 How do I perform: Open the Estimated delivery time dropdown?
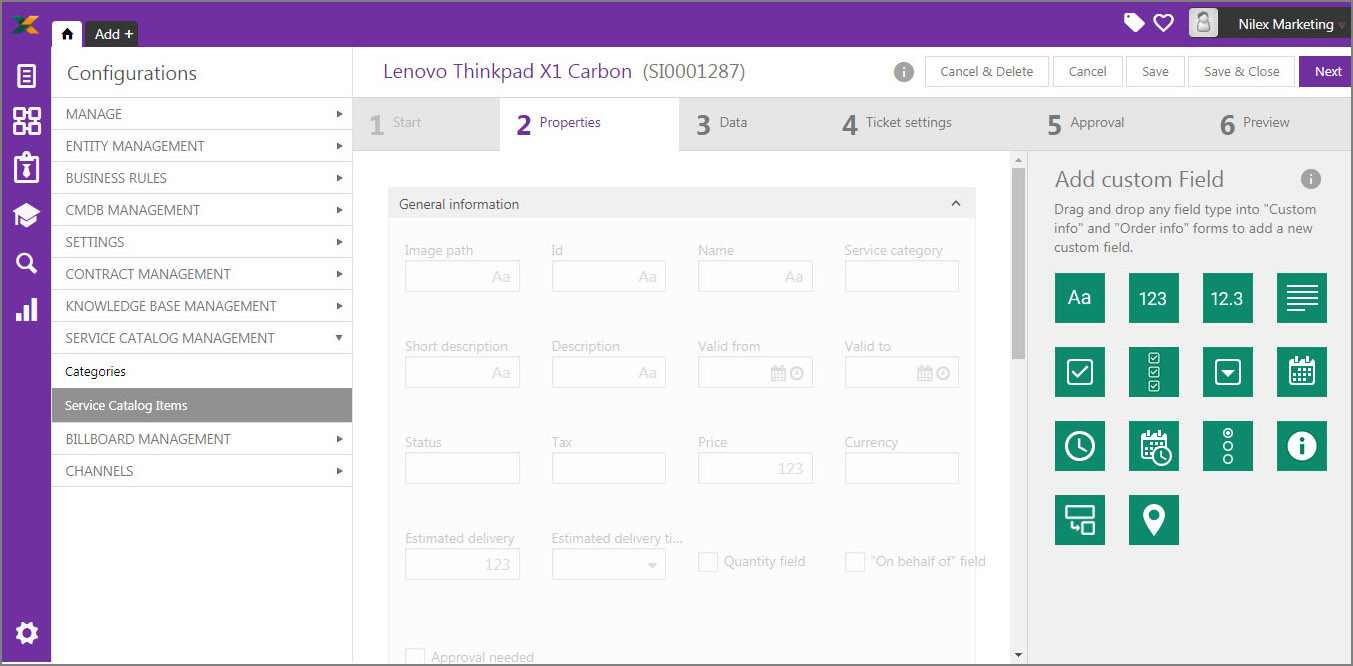(609, 565)
